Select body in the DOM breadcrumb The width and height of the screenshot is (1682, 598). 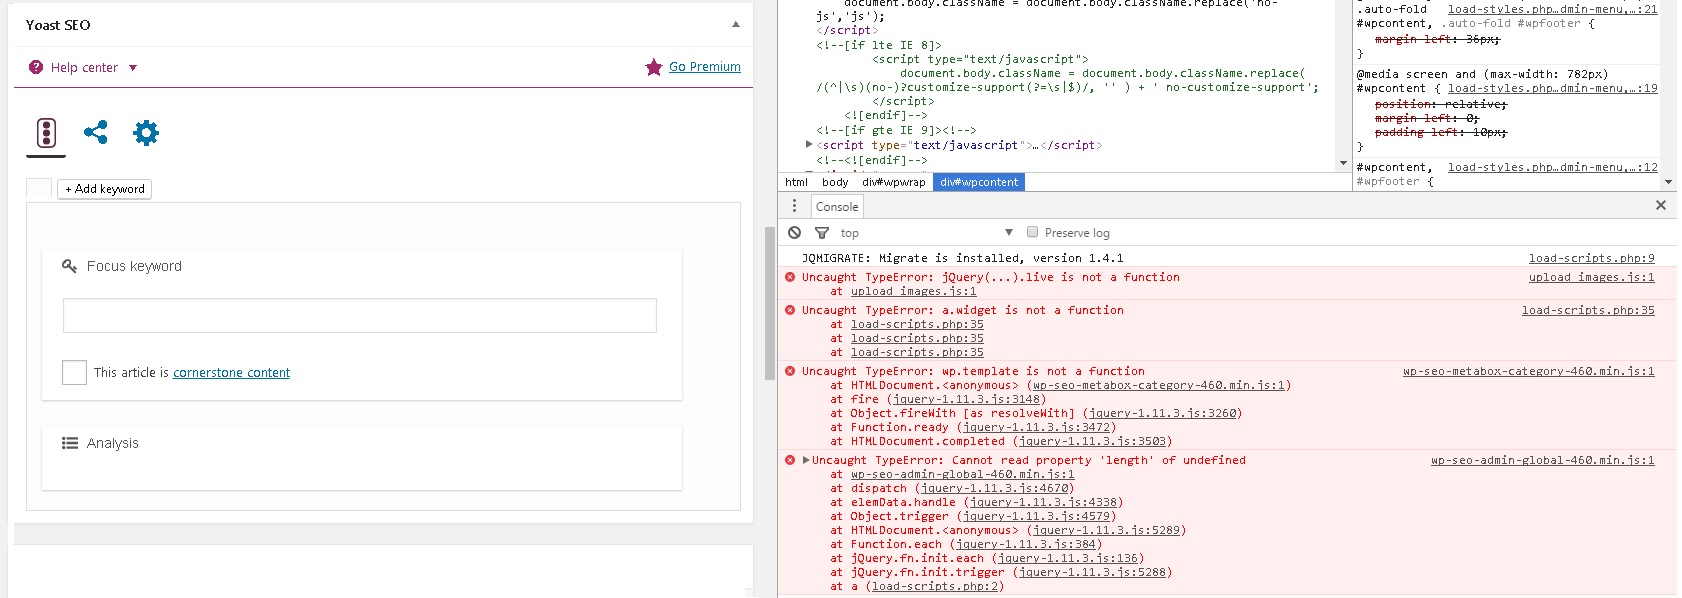coord(835,182)
